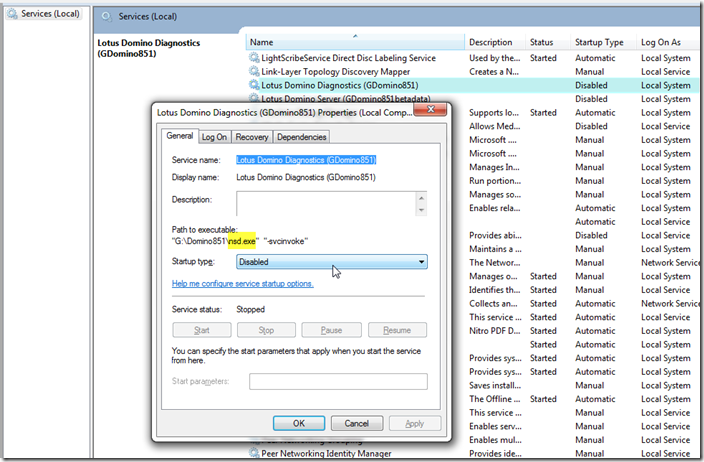
Task: Click 'Saves install...' description cell
Action: point(495,385)
